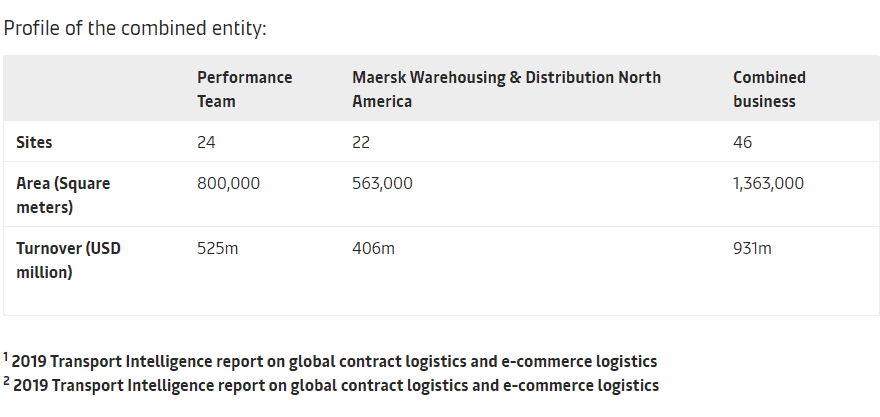Click the Area (Square meters) row label

click(x=63, y=195)
